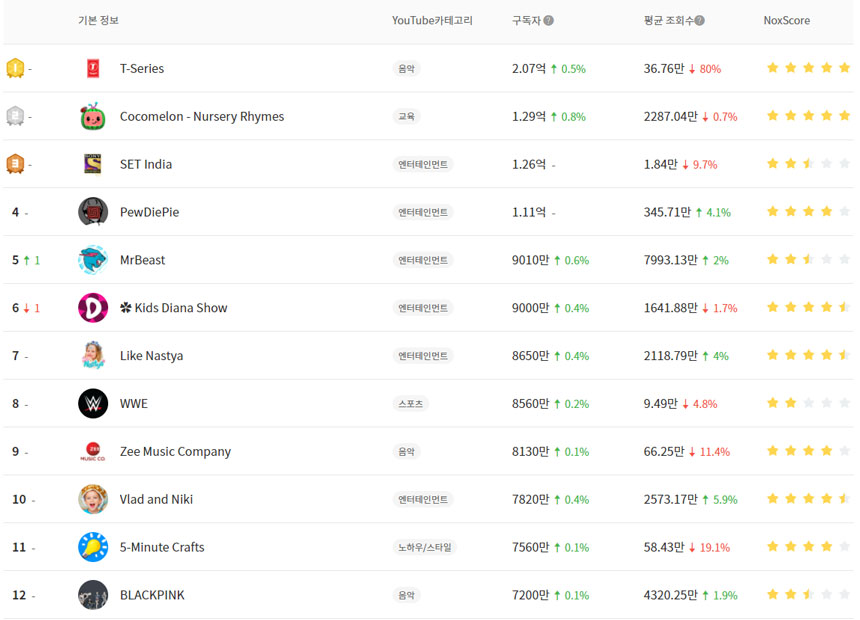
Task: Click the Like Nastya channel avatar
Action: pyautogui.click(x=93, y=356)
